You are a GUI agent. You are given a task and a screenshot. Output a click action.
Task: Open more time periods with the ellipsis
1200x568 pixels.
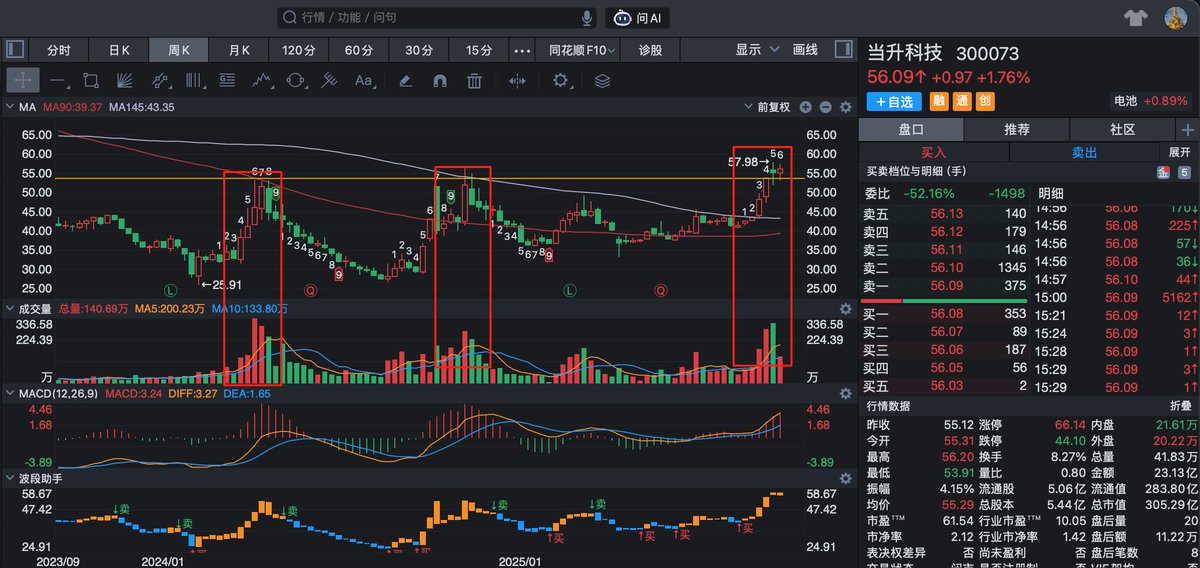click(522, 50)
